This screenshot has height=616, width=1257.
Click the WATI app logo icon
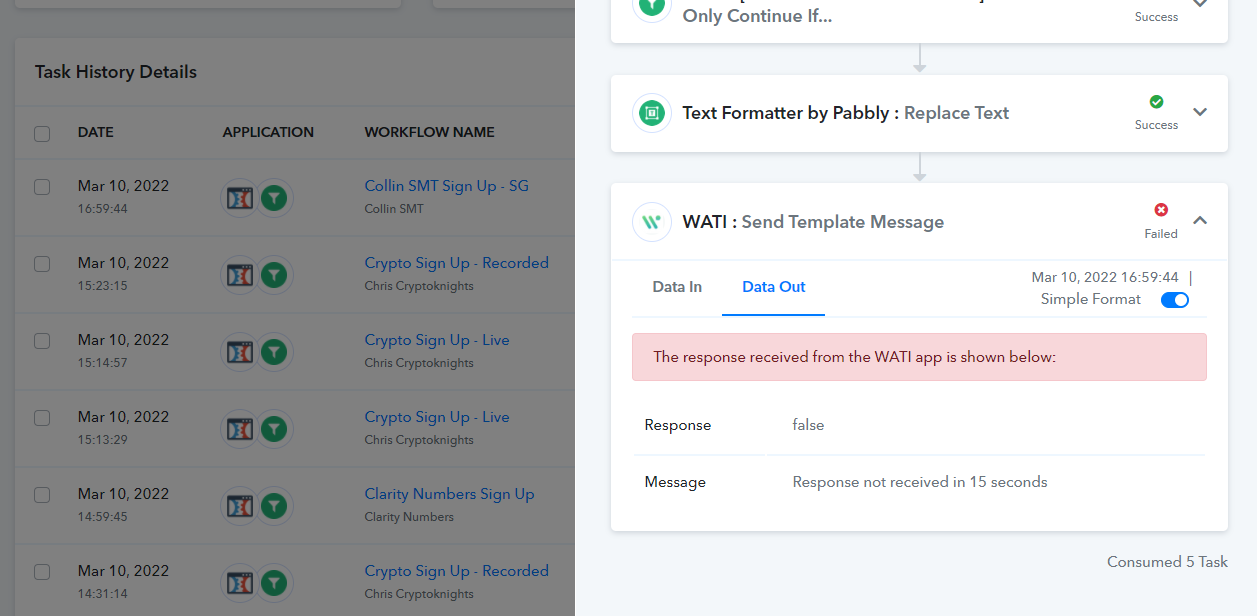click(x=652, y=222)
